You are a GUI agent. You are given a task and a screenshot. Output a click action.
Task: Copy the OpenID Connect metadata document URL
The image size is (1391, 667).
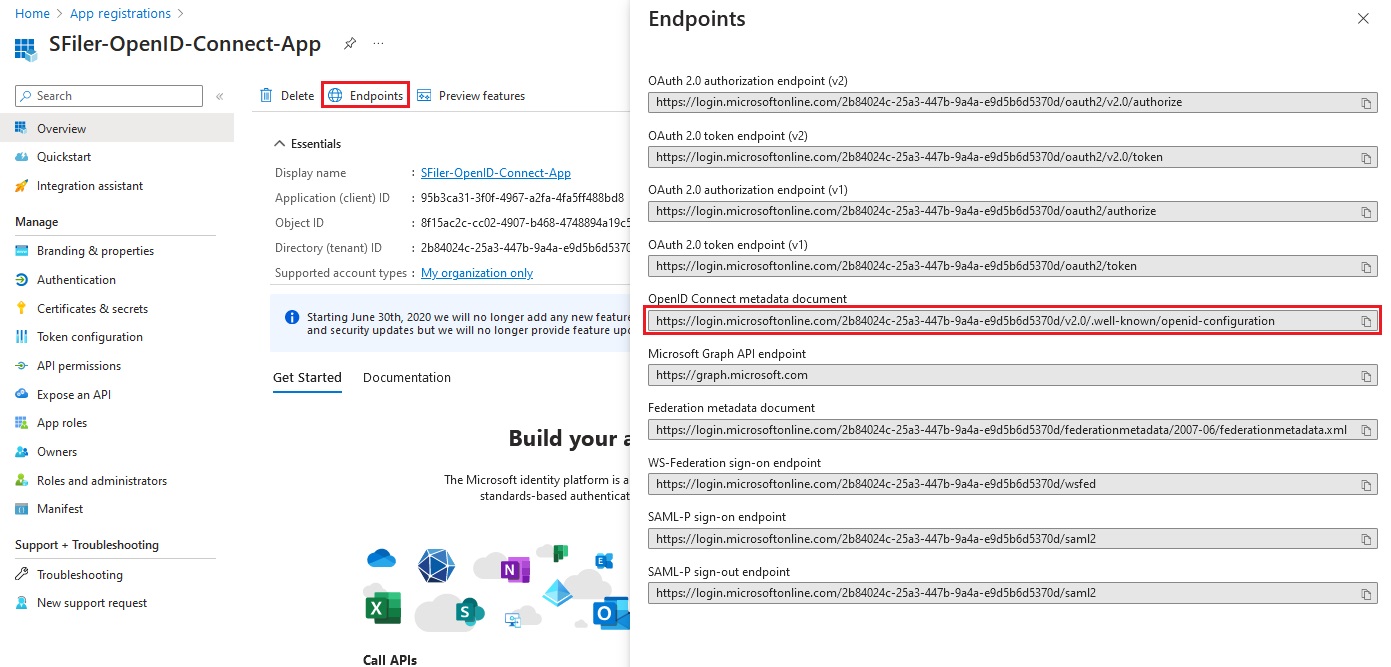tap(1366, 321)
